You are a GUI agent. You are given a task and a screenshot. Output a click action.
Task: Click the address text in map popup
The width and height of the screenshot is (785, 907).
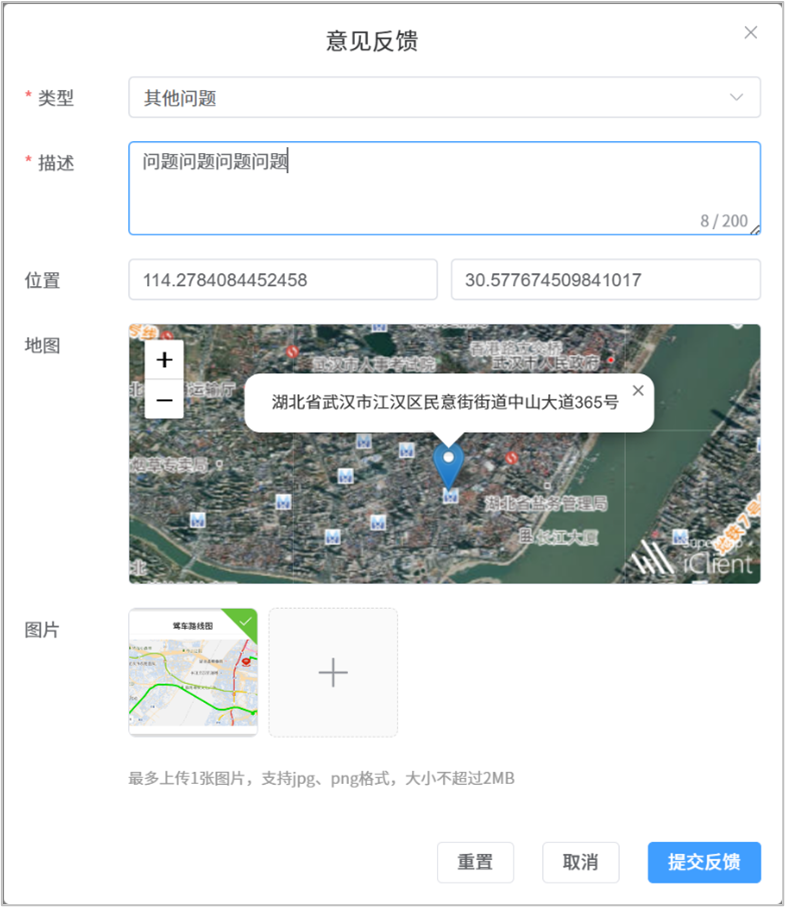pos(445,402)
